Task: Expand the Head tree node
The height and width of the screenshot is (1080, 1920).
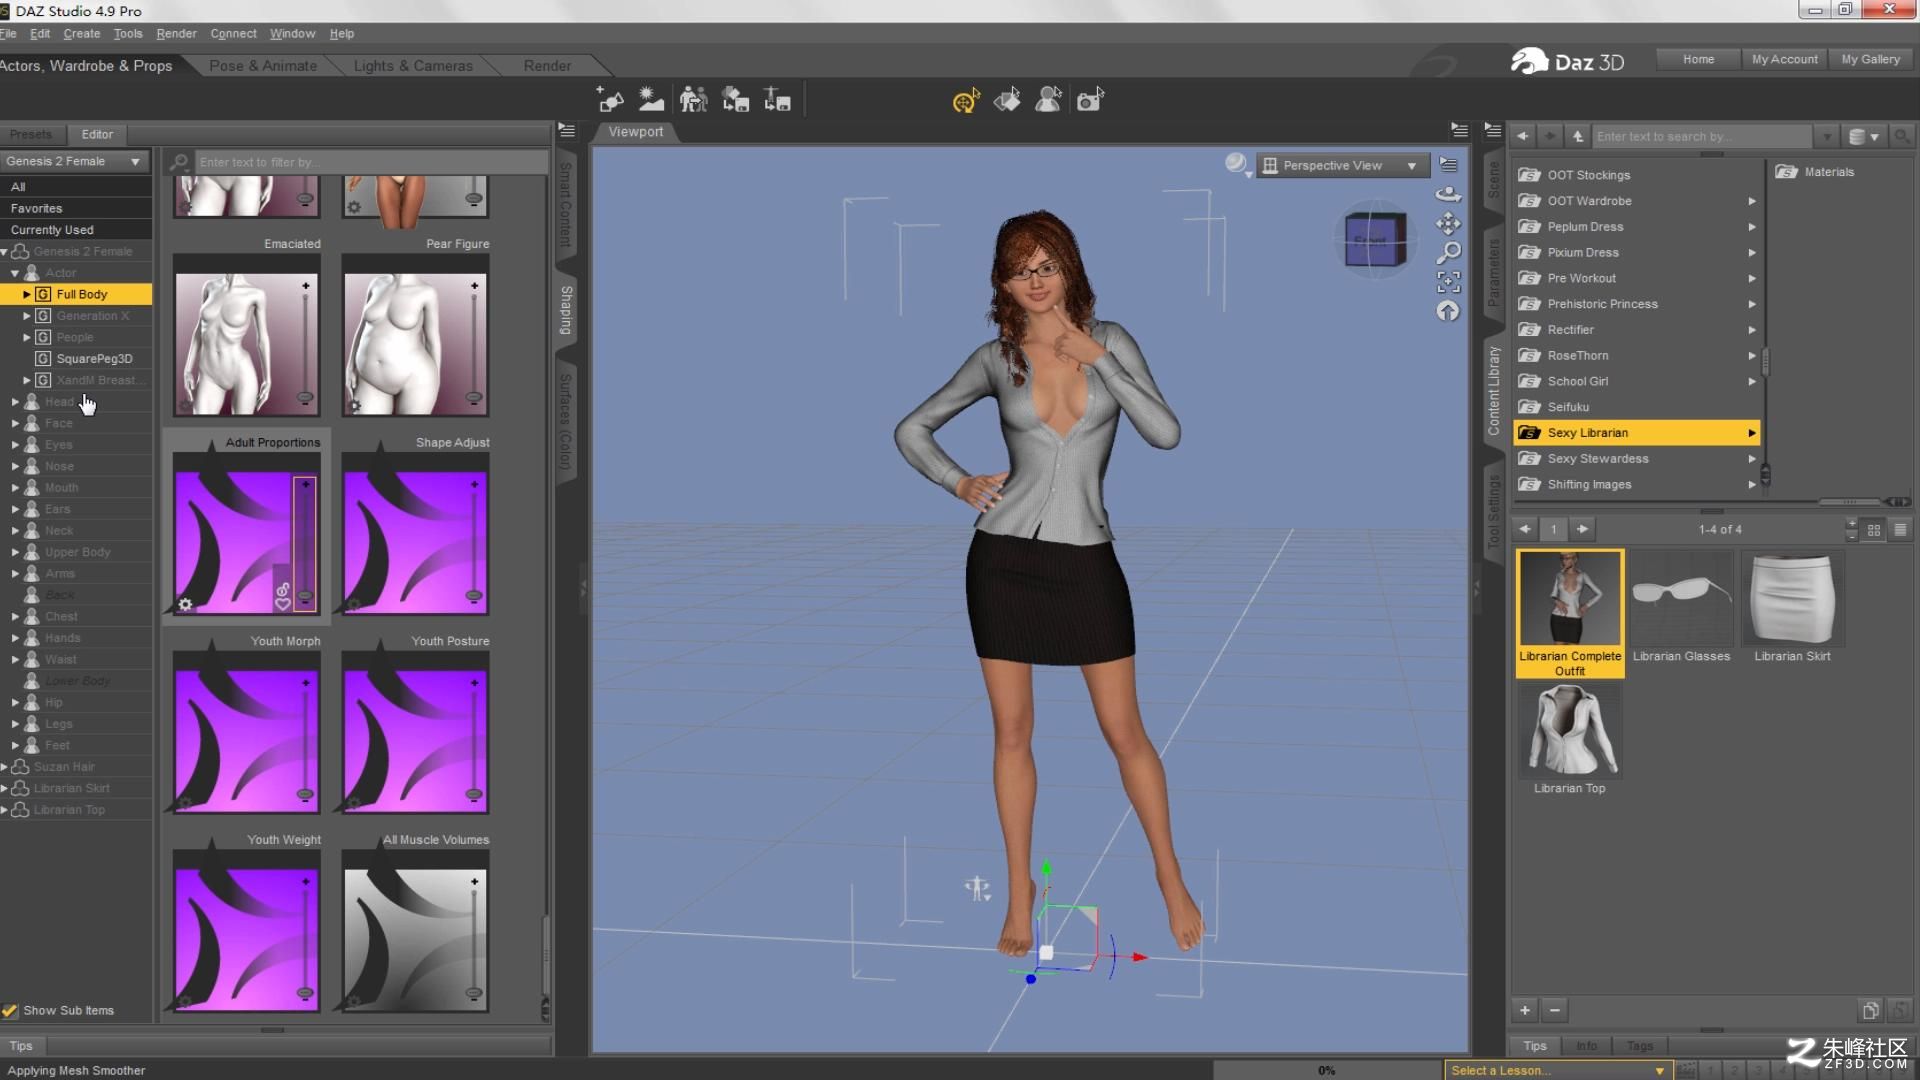Action: pos(15,402)
